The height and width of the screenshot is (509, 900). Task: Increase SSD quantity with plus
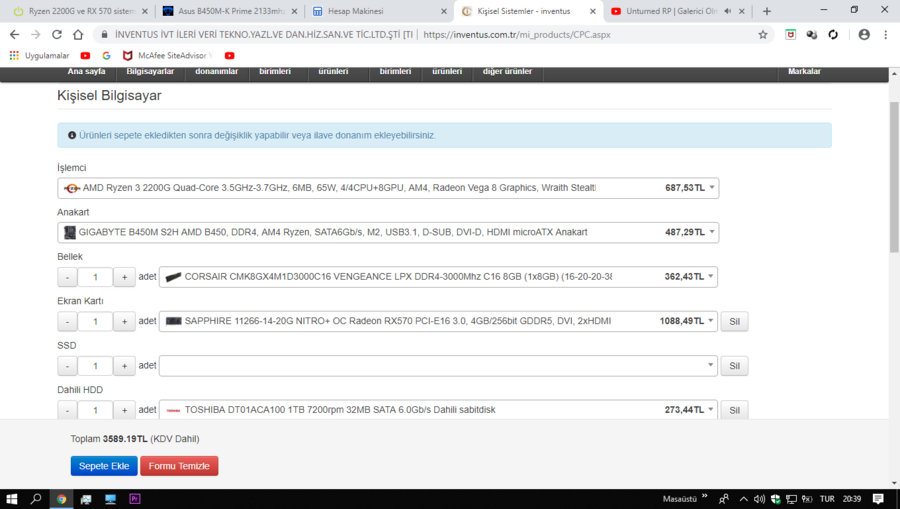click(124, 366)
